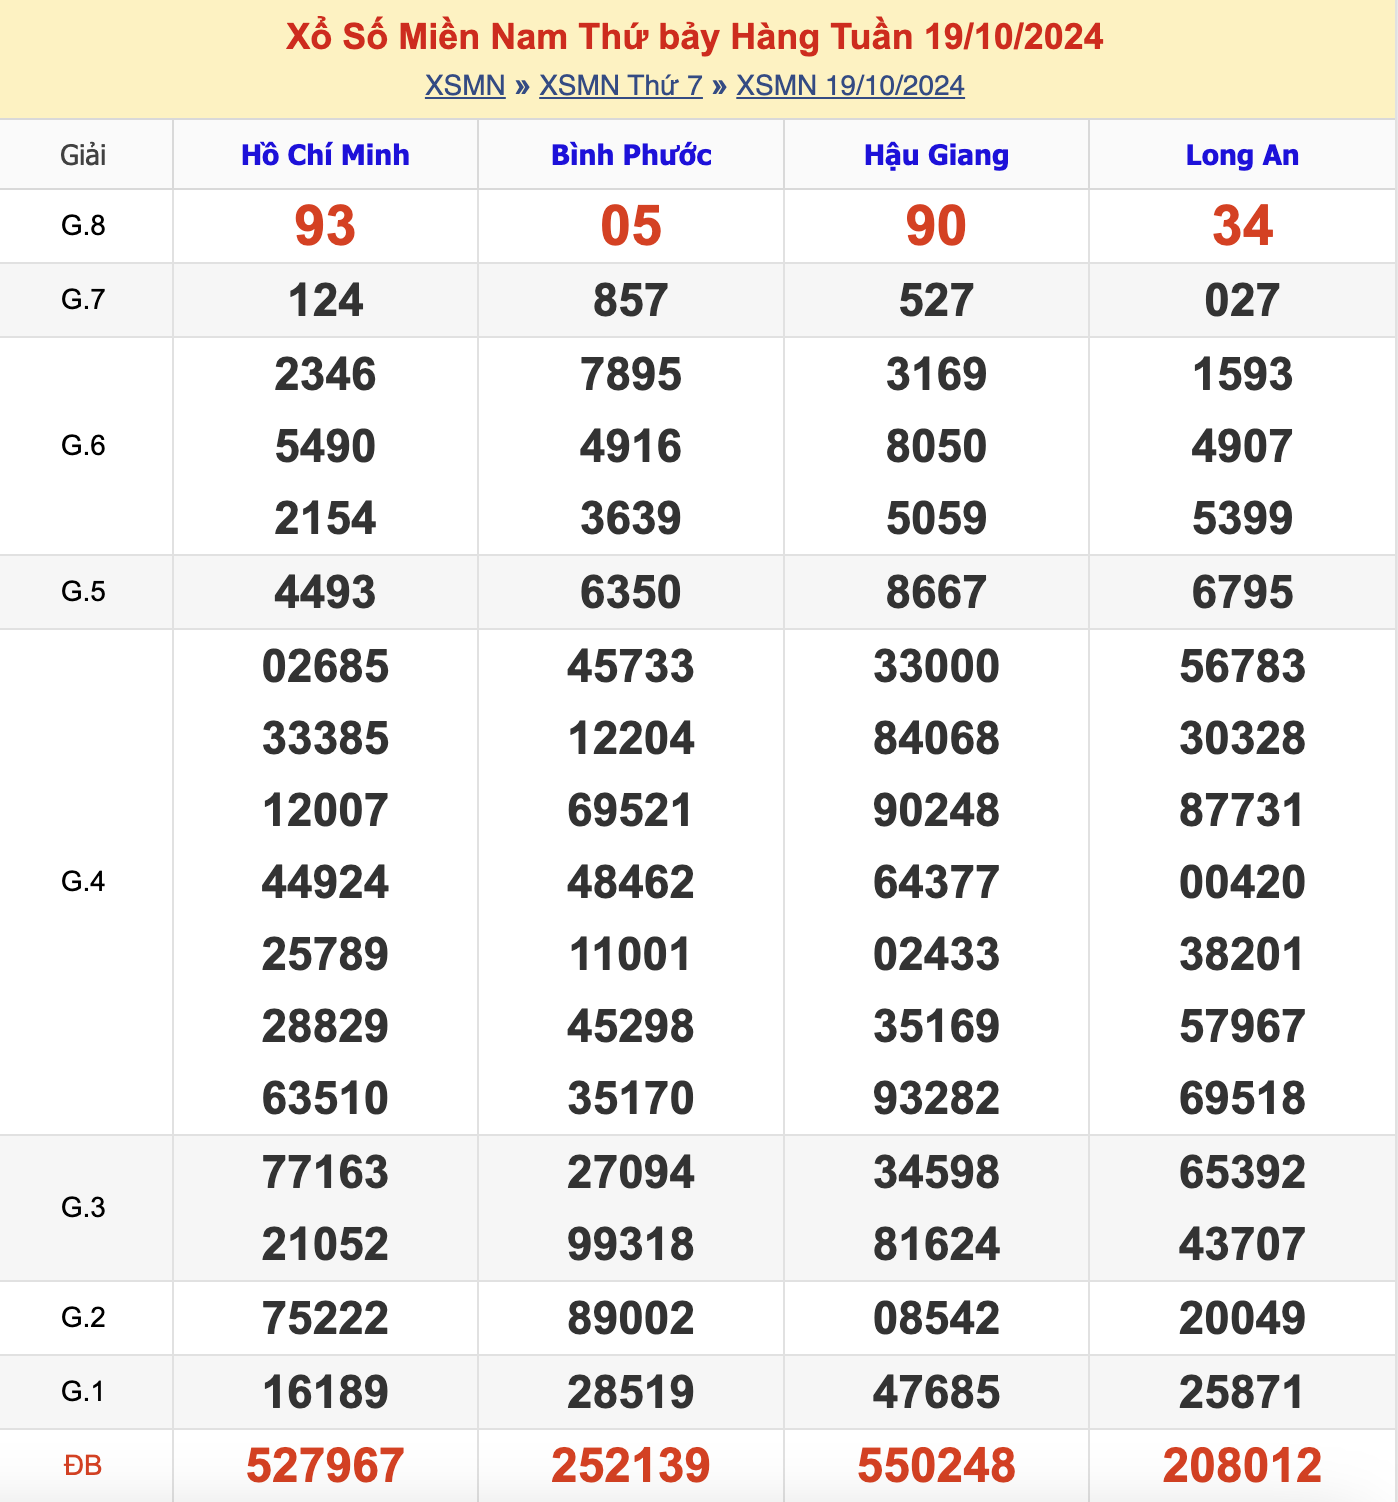
Task: Select the G.6 row label
Action: [83, 446]
